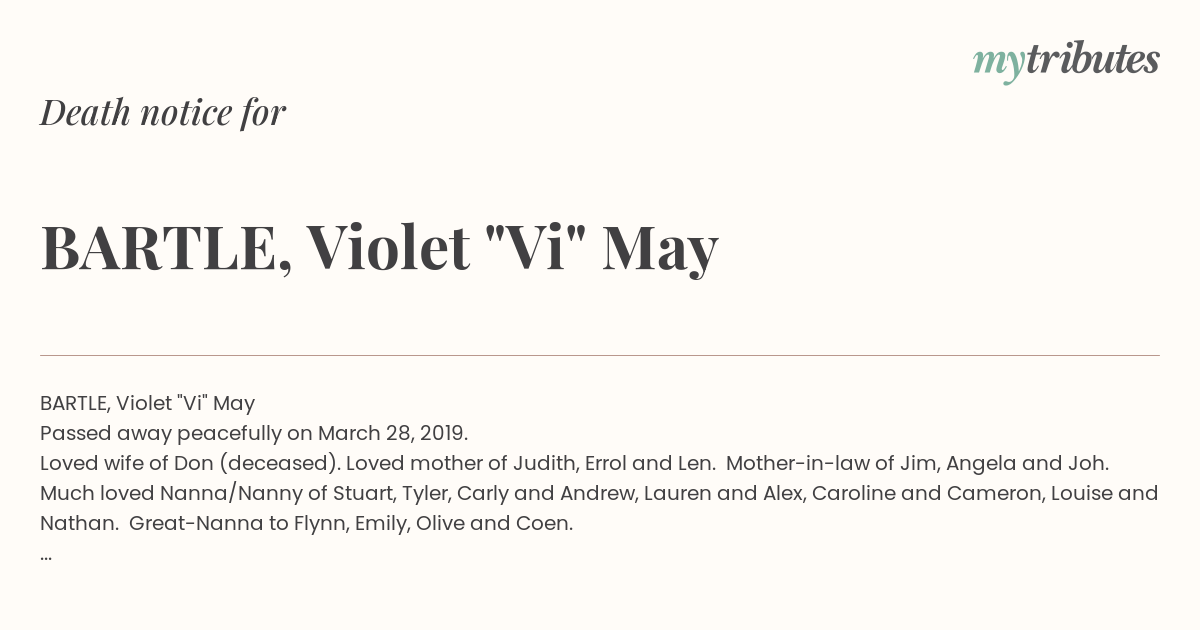Click the green 'my' part of the logo
The height and width of the screenshot is (630, 1200).
point(998,64)
